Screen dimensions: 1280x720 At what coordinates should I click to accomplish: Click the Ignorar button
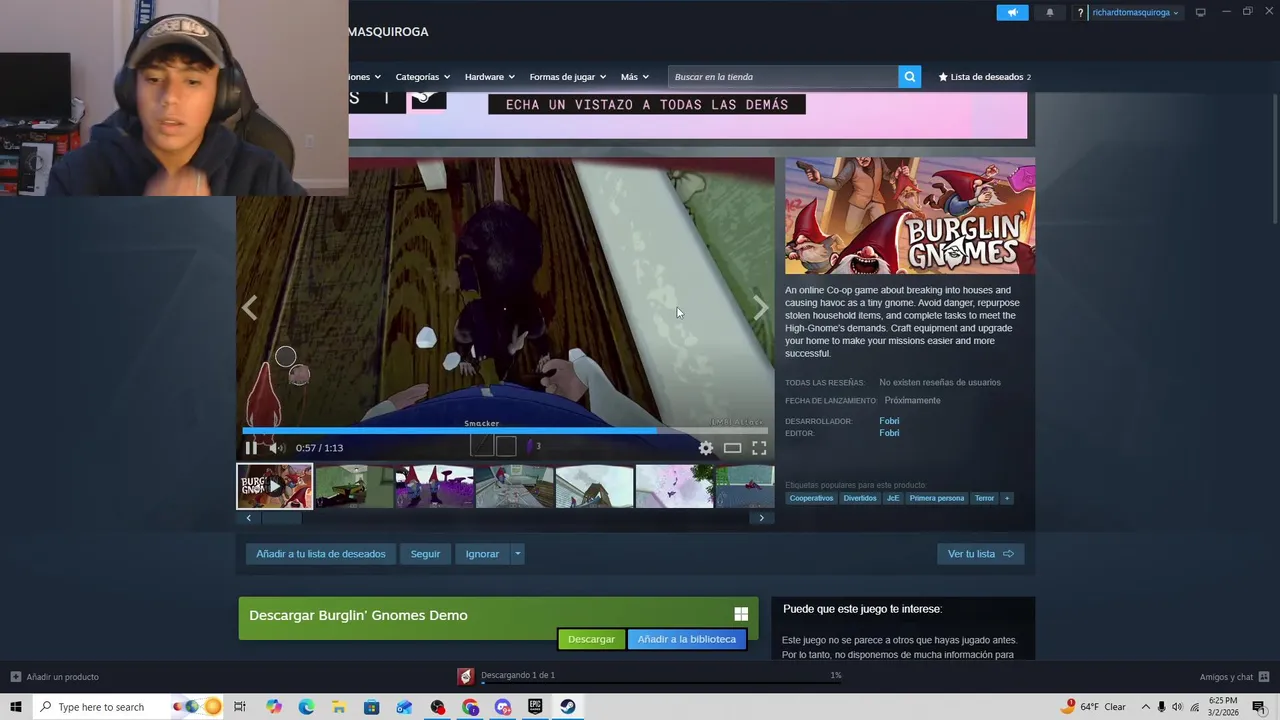[x=482, y=554]
